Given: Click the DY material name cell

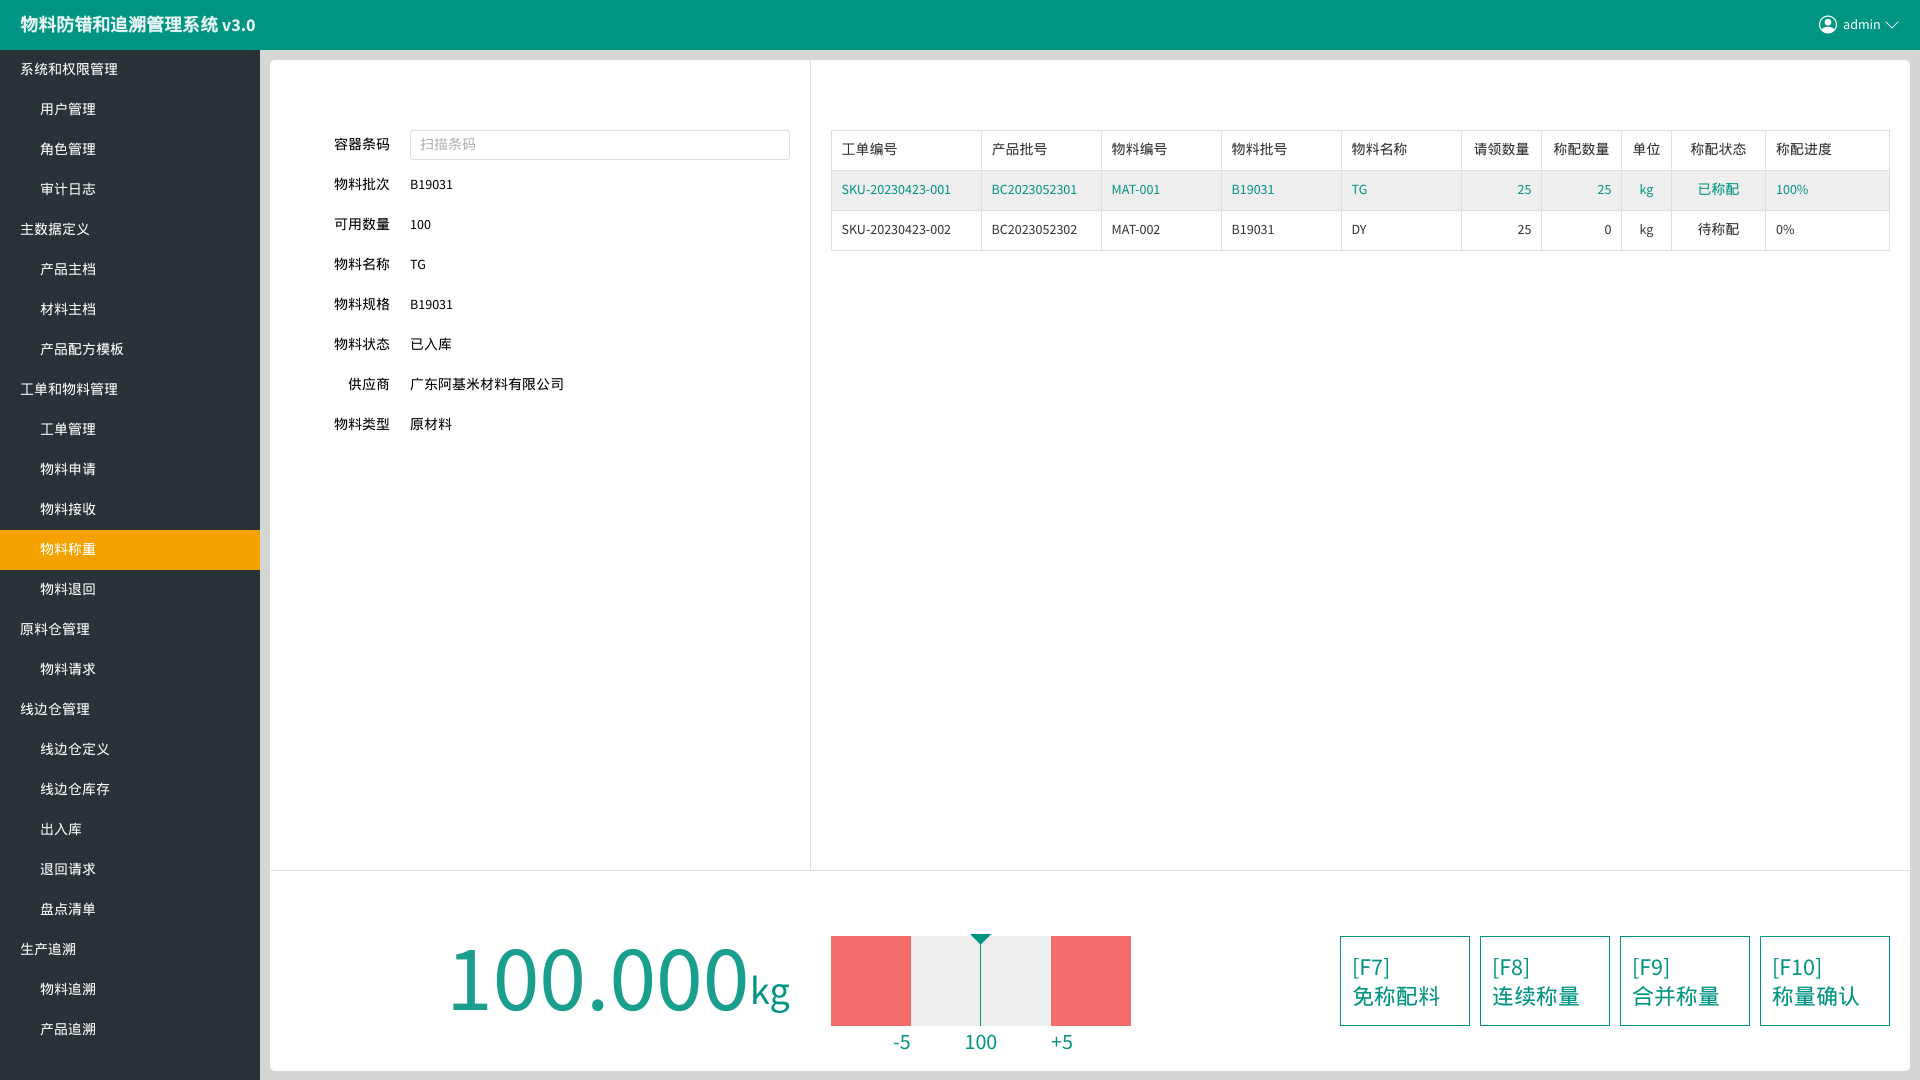Looking at the screenshot, I should (x=1401, y=230).
